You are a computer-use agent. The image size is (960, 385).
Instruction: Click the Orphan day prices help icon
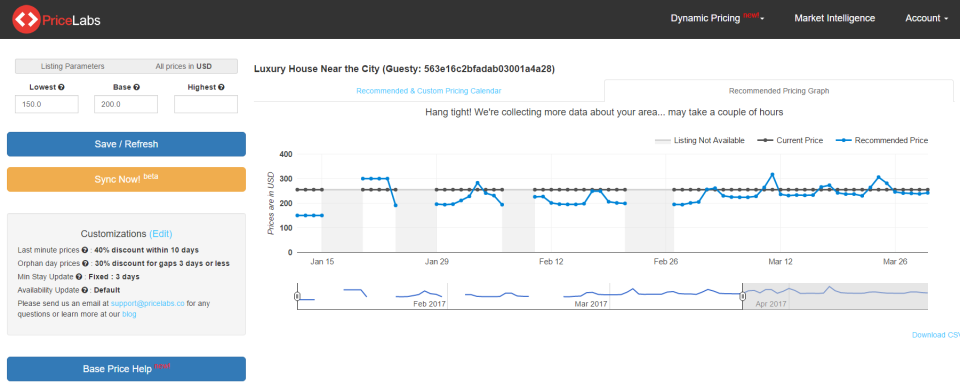pyautogui.click(x=85, y=264)
